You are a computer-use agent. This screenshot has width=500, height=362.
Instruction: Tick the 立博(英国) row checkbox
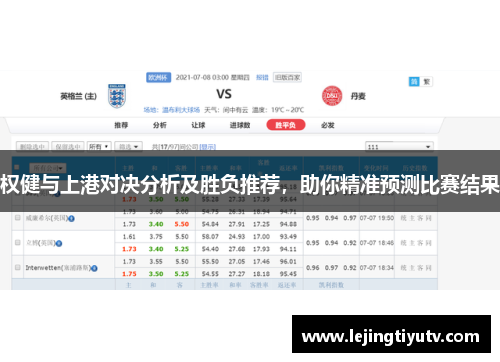coord(18,242)
